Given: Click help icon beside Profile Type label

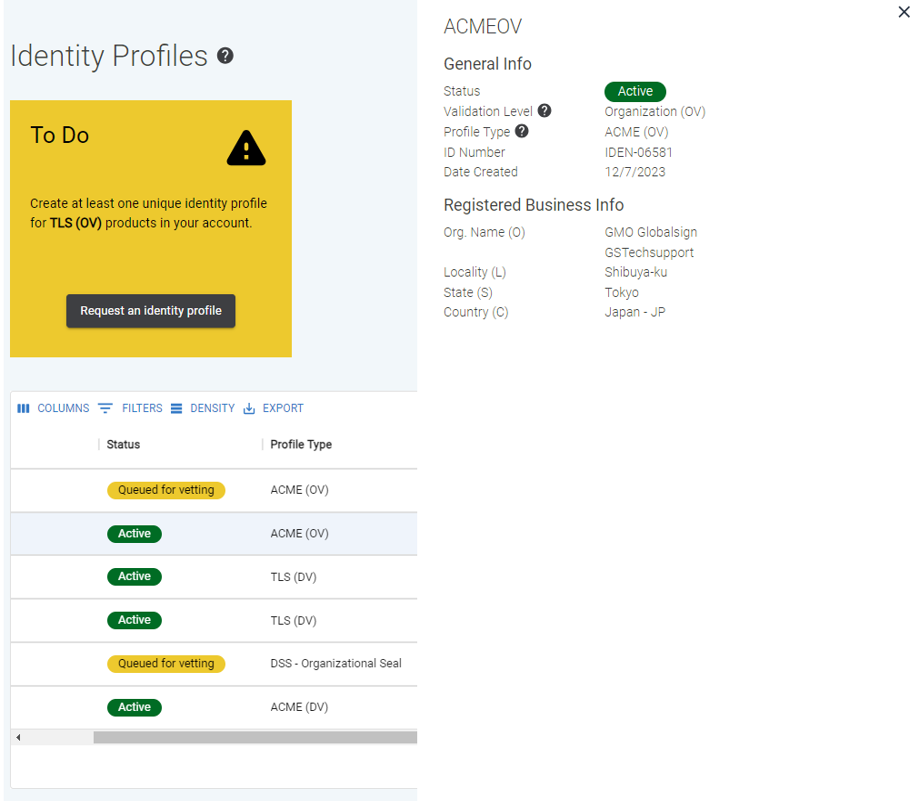Looking at the screenshot, I should 522,131.
